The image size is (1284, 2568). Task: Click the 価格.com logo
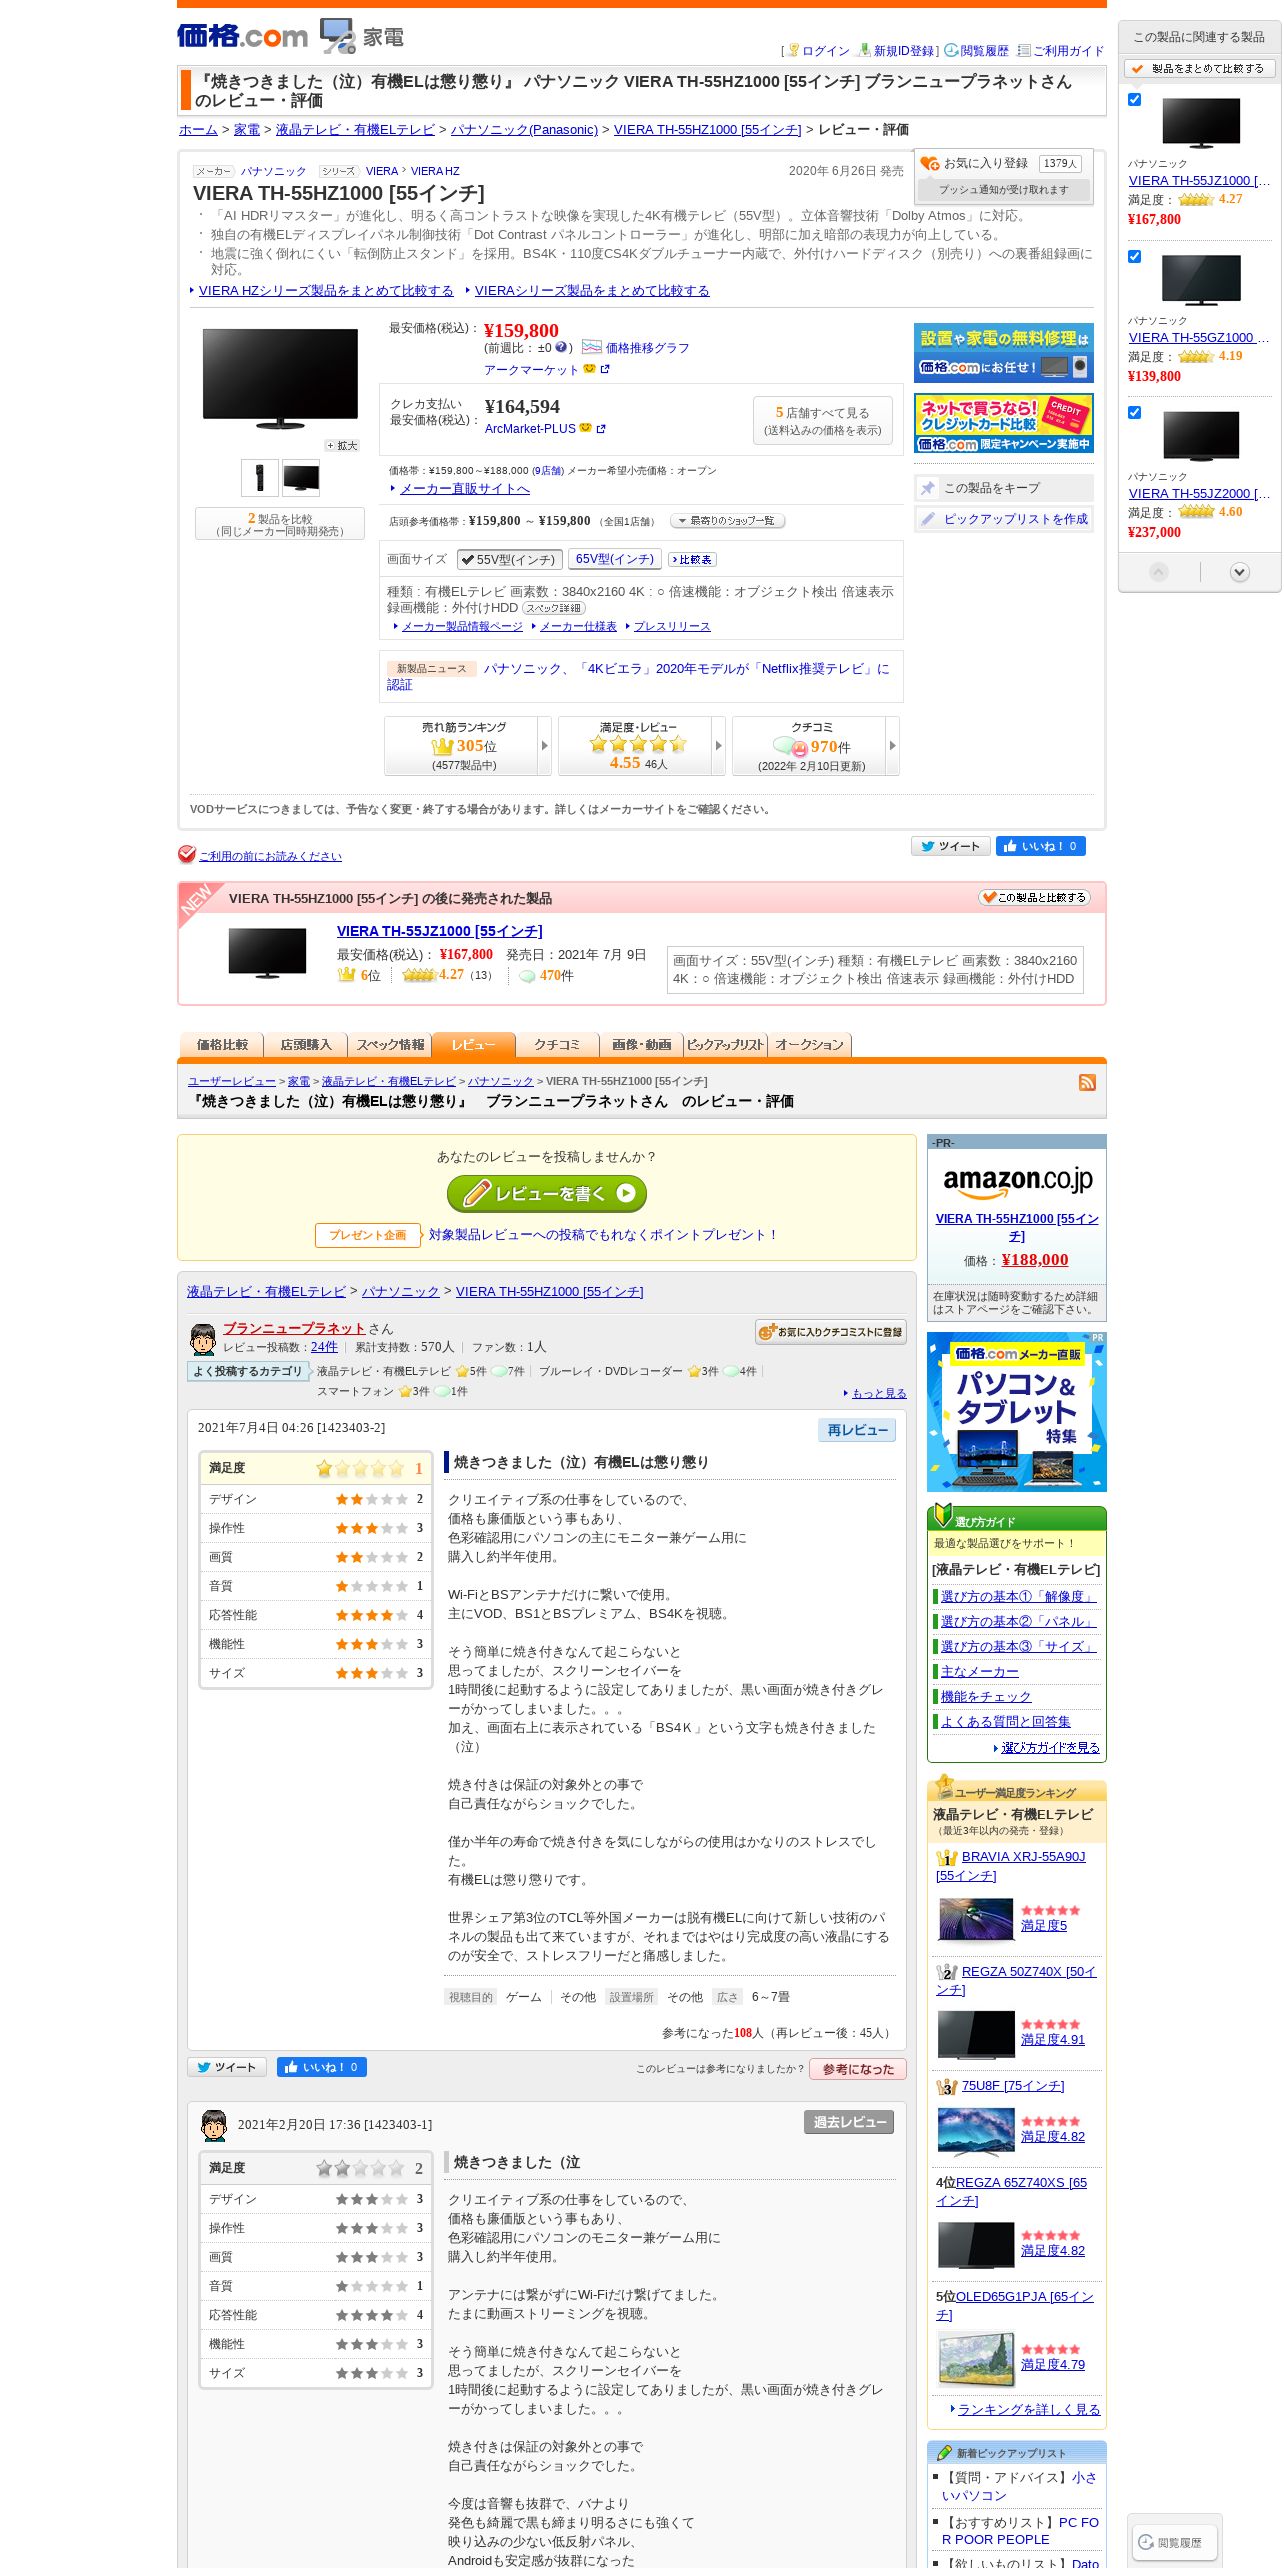242,36
